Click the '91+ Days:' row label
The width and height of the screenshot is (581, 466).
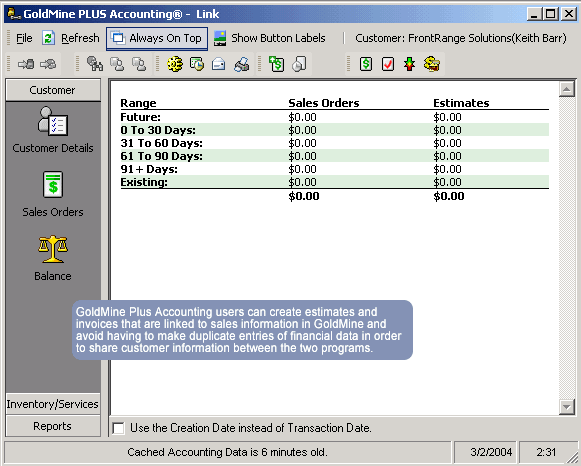(149, 169)
